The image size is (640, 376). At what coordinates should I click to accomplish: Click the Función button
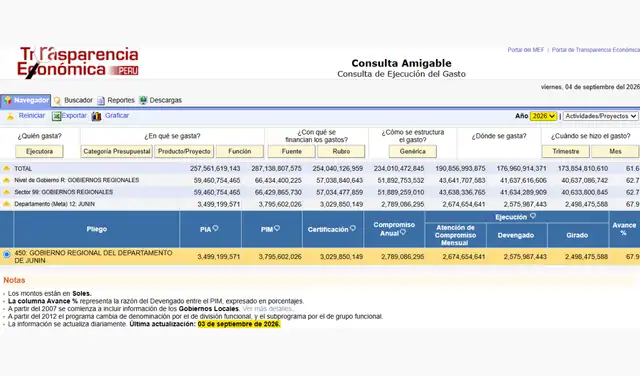240,151
